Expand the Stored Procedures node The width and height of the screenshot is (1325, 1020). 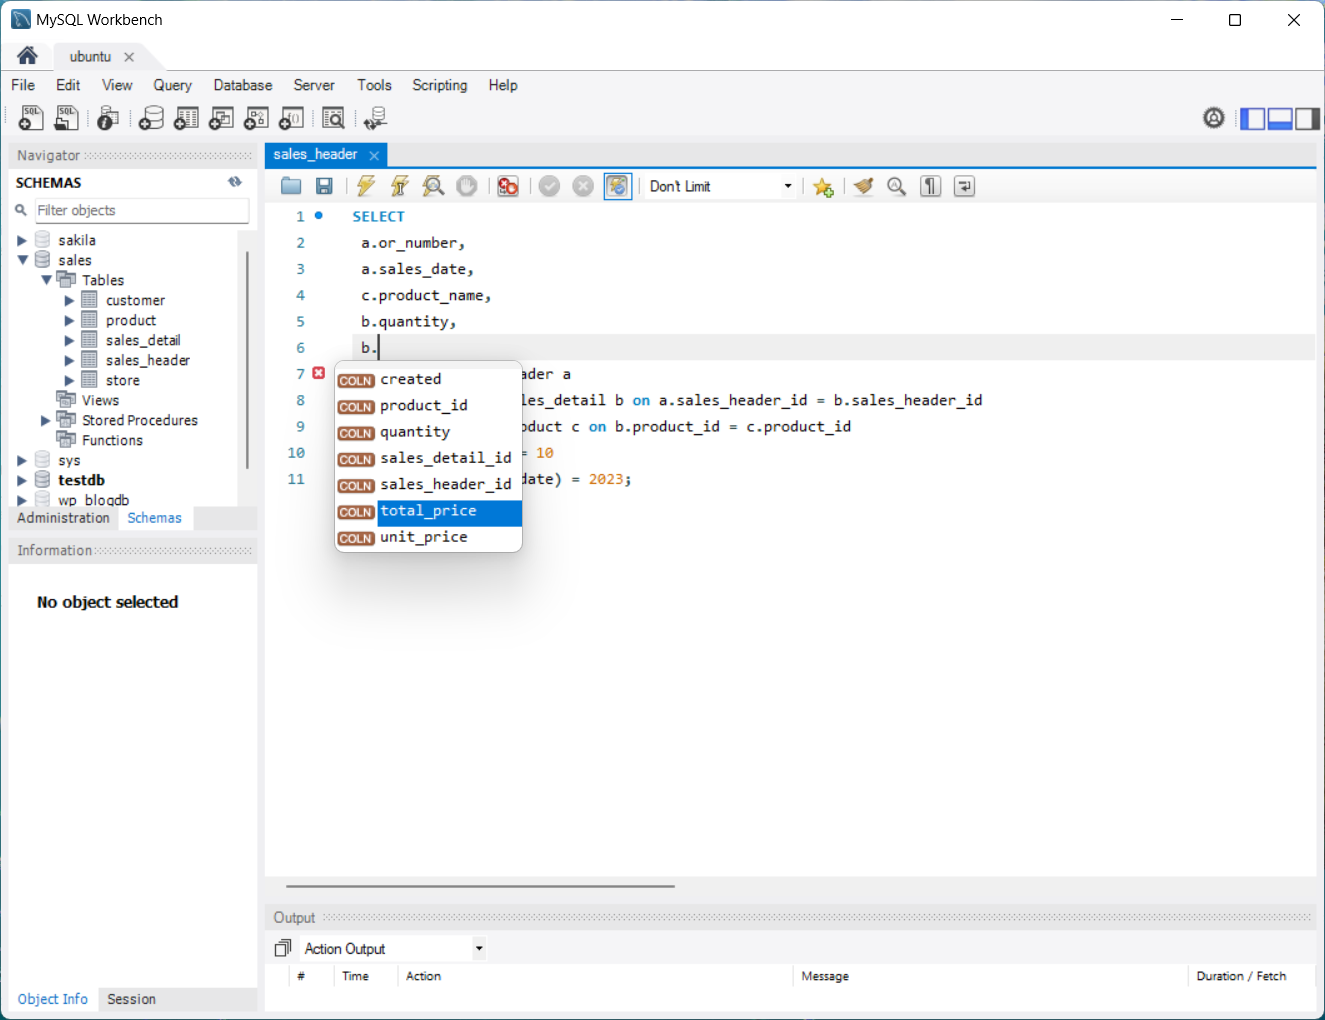(46, 420)
